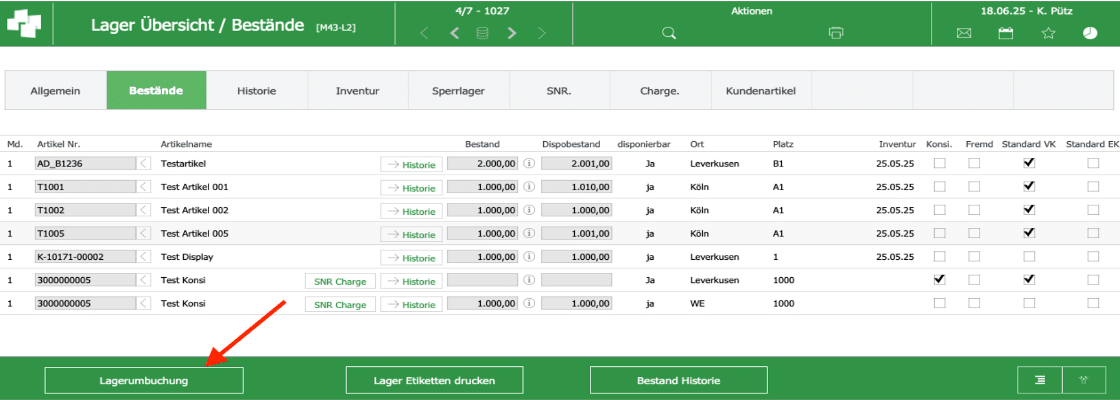This screenshot has width=1120, height=400.
Task: Toggle Konsi. checkbox for first Test Konsi row
Action: [x=939, y=280]
